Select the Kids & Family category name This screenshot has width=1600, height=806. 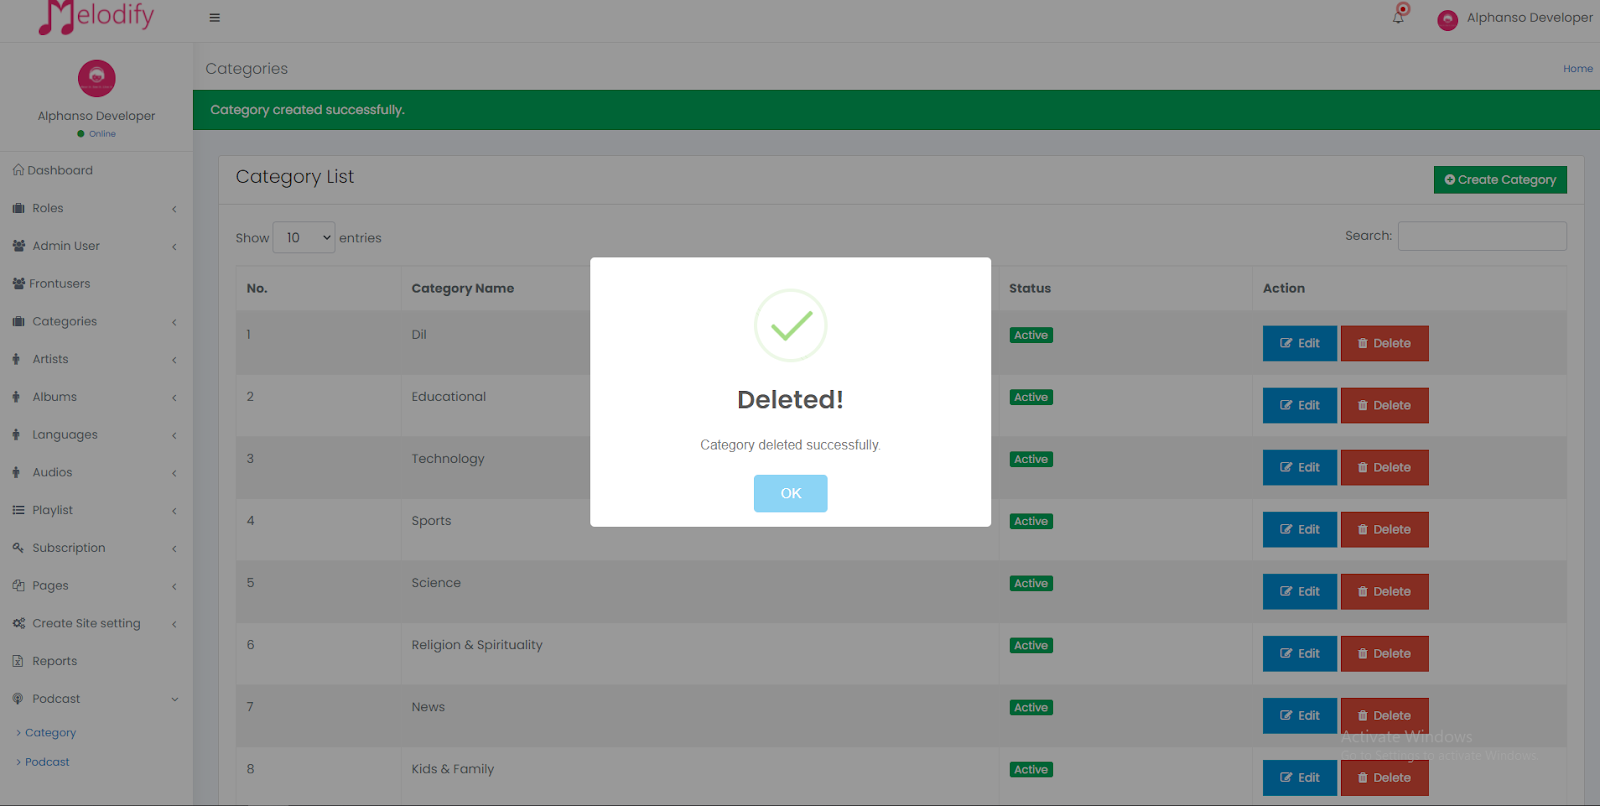tap(452, 769)
